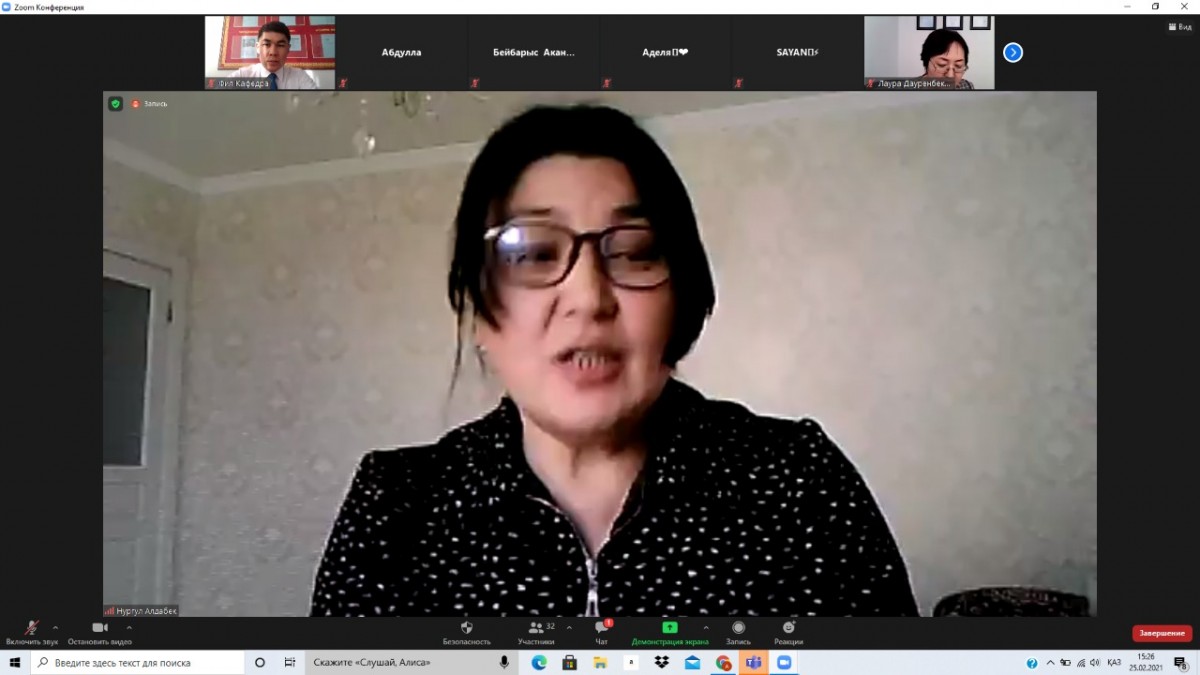
Task: Expand video options arrow next to camera
Action: click(128, 628)
